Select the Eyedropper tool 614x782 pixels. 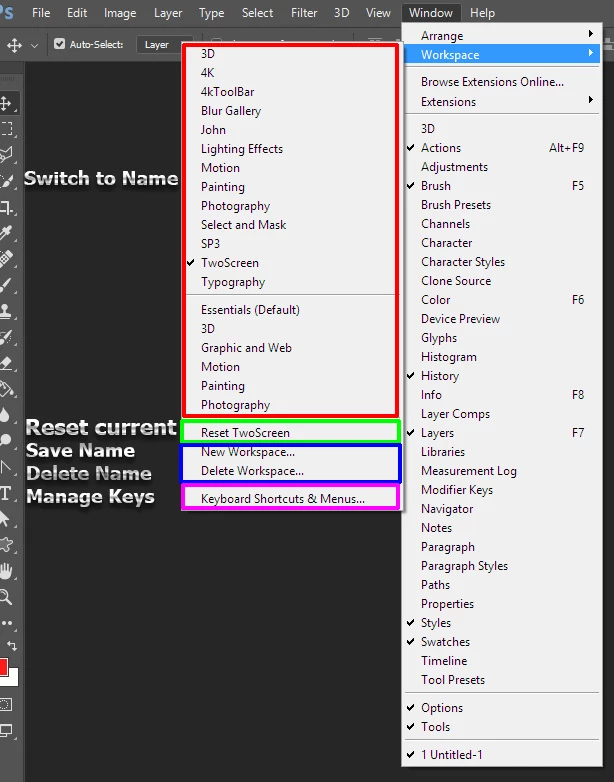(x=6, y=232)
